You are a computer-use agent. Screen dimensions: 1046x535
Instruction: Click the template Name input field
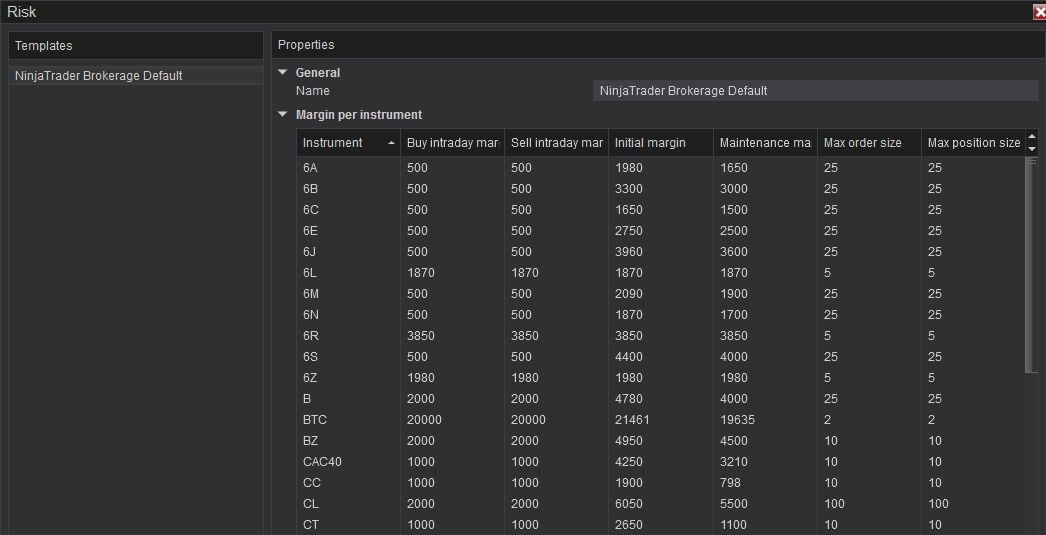[815, 91]
